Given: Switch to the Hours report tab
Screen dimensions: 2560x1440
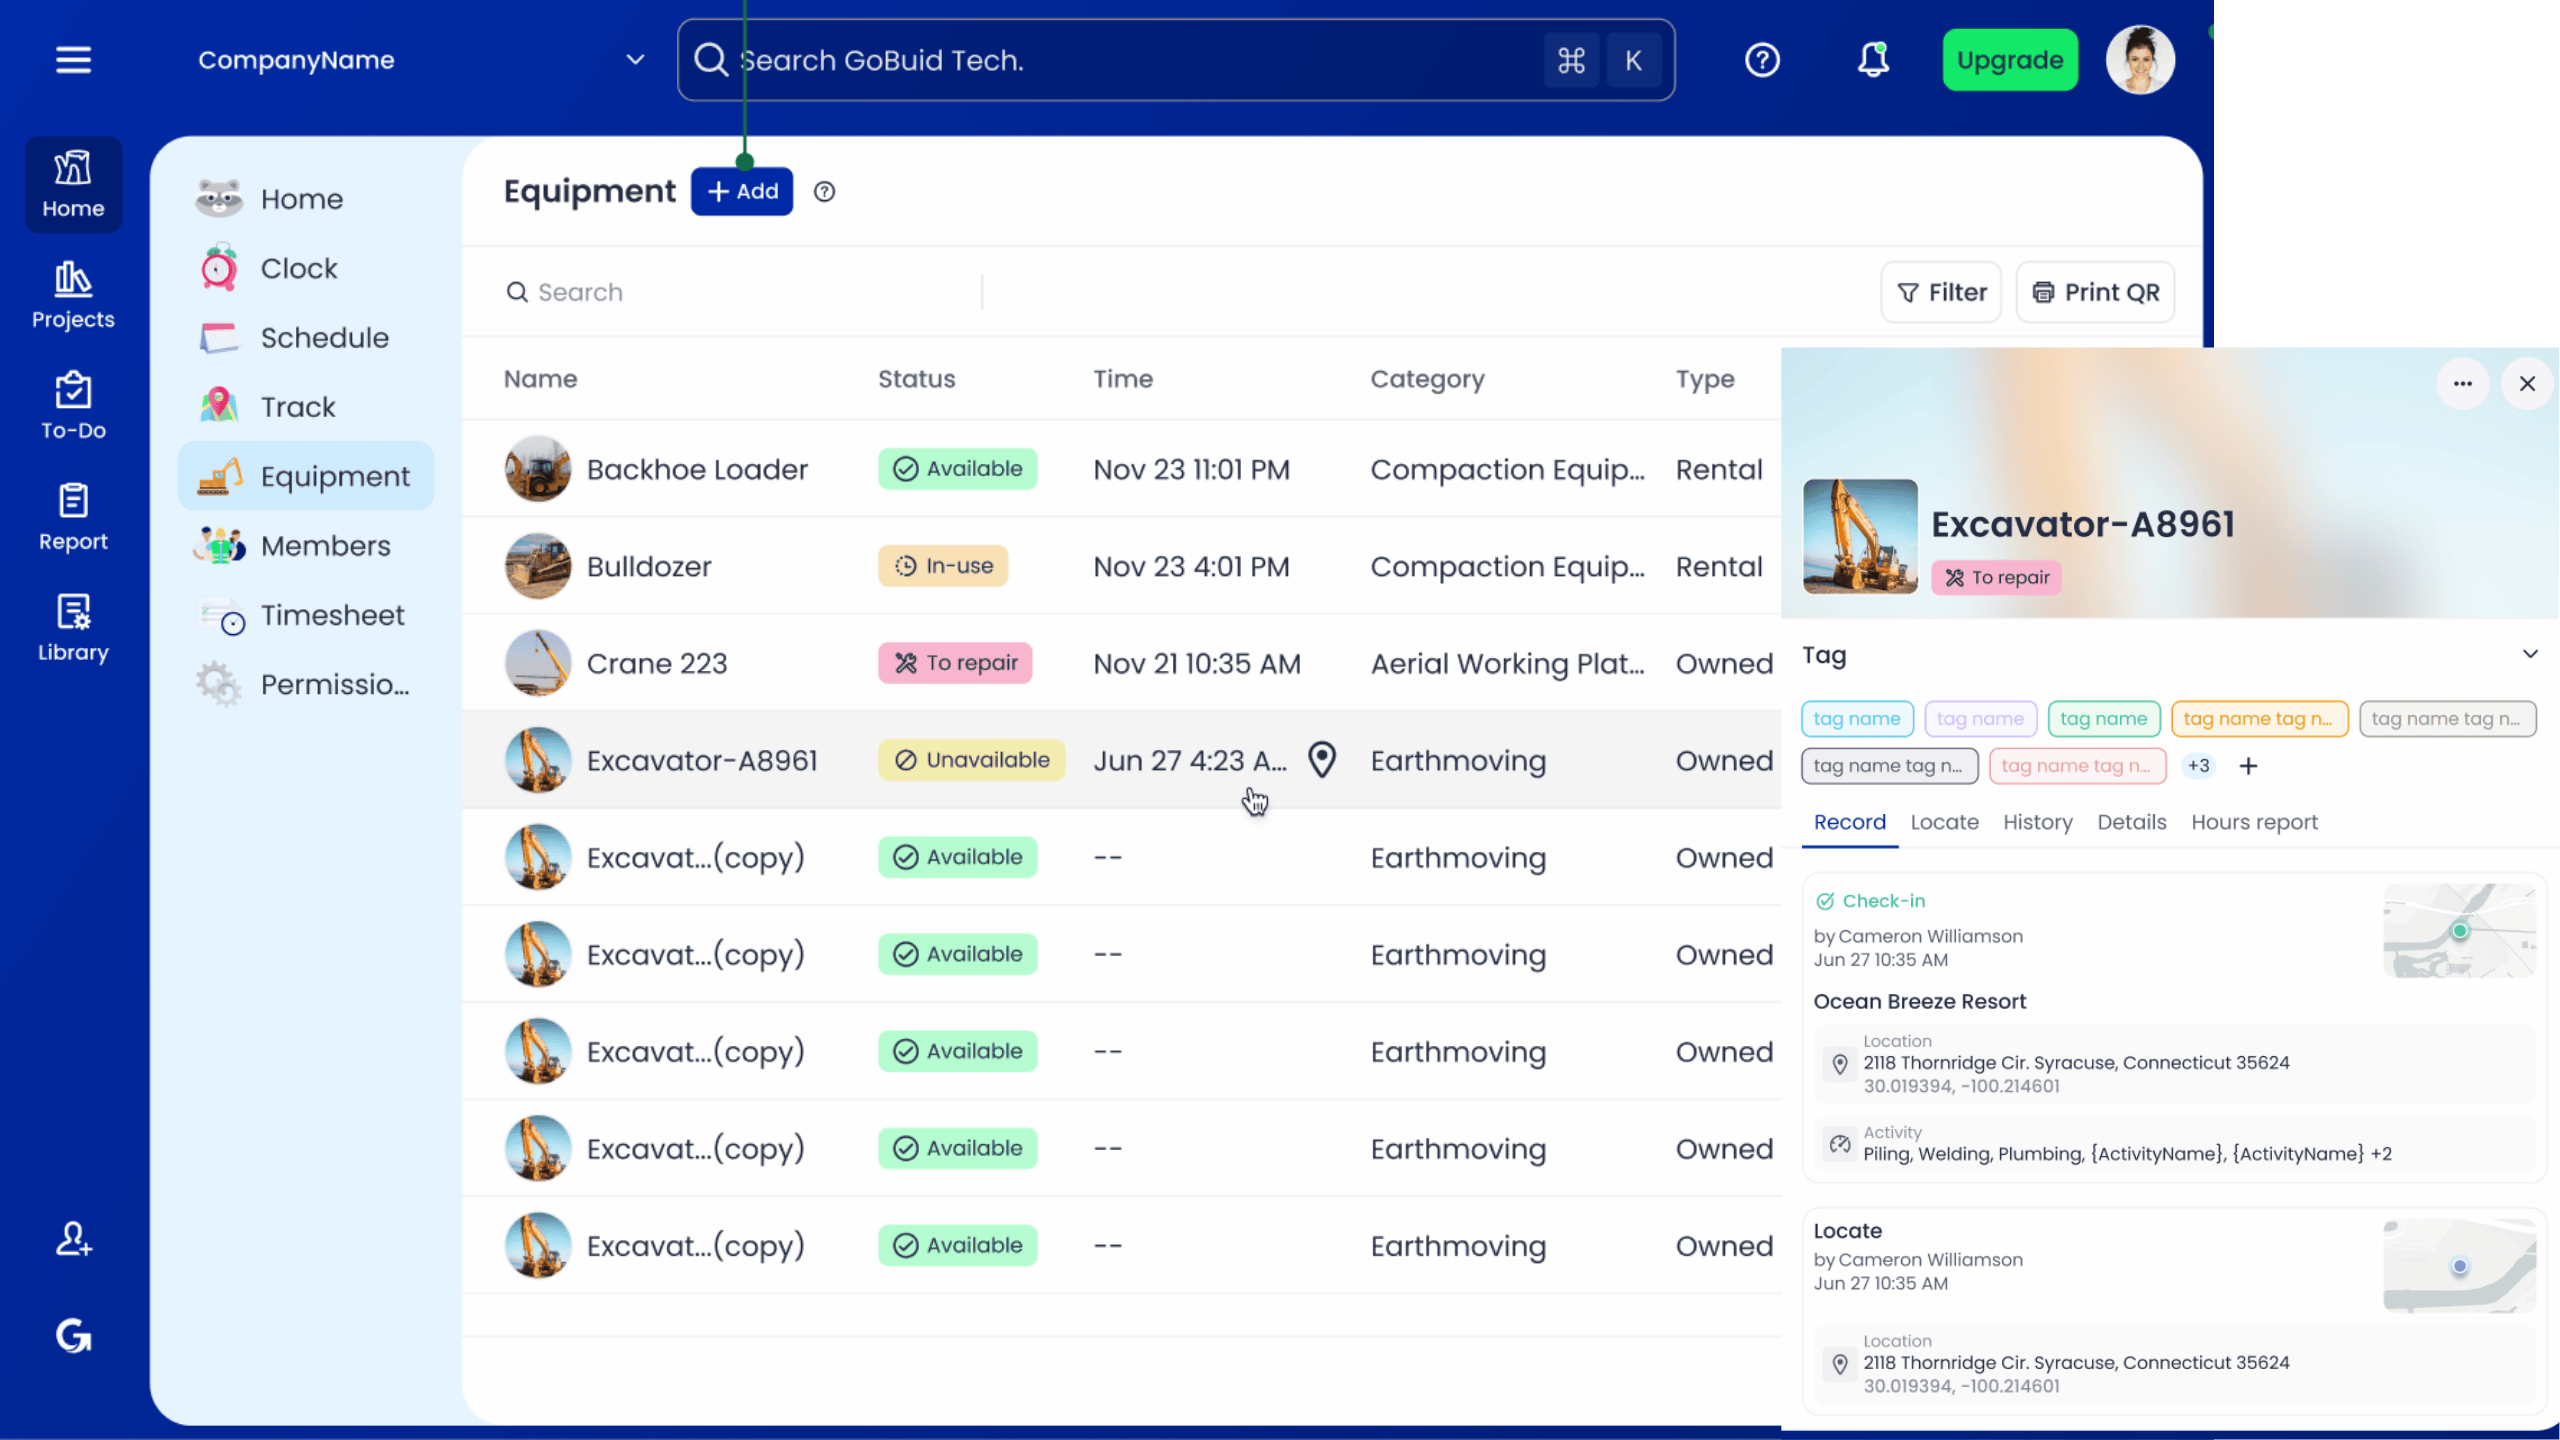Looking at the screenshot, I should point(2254,822).
